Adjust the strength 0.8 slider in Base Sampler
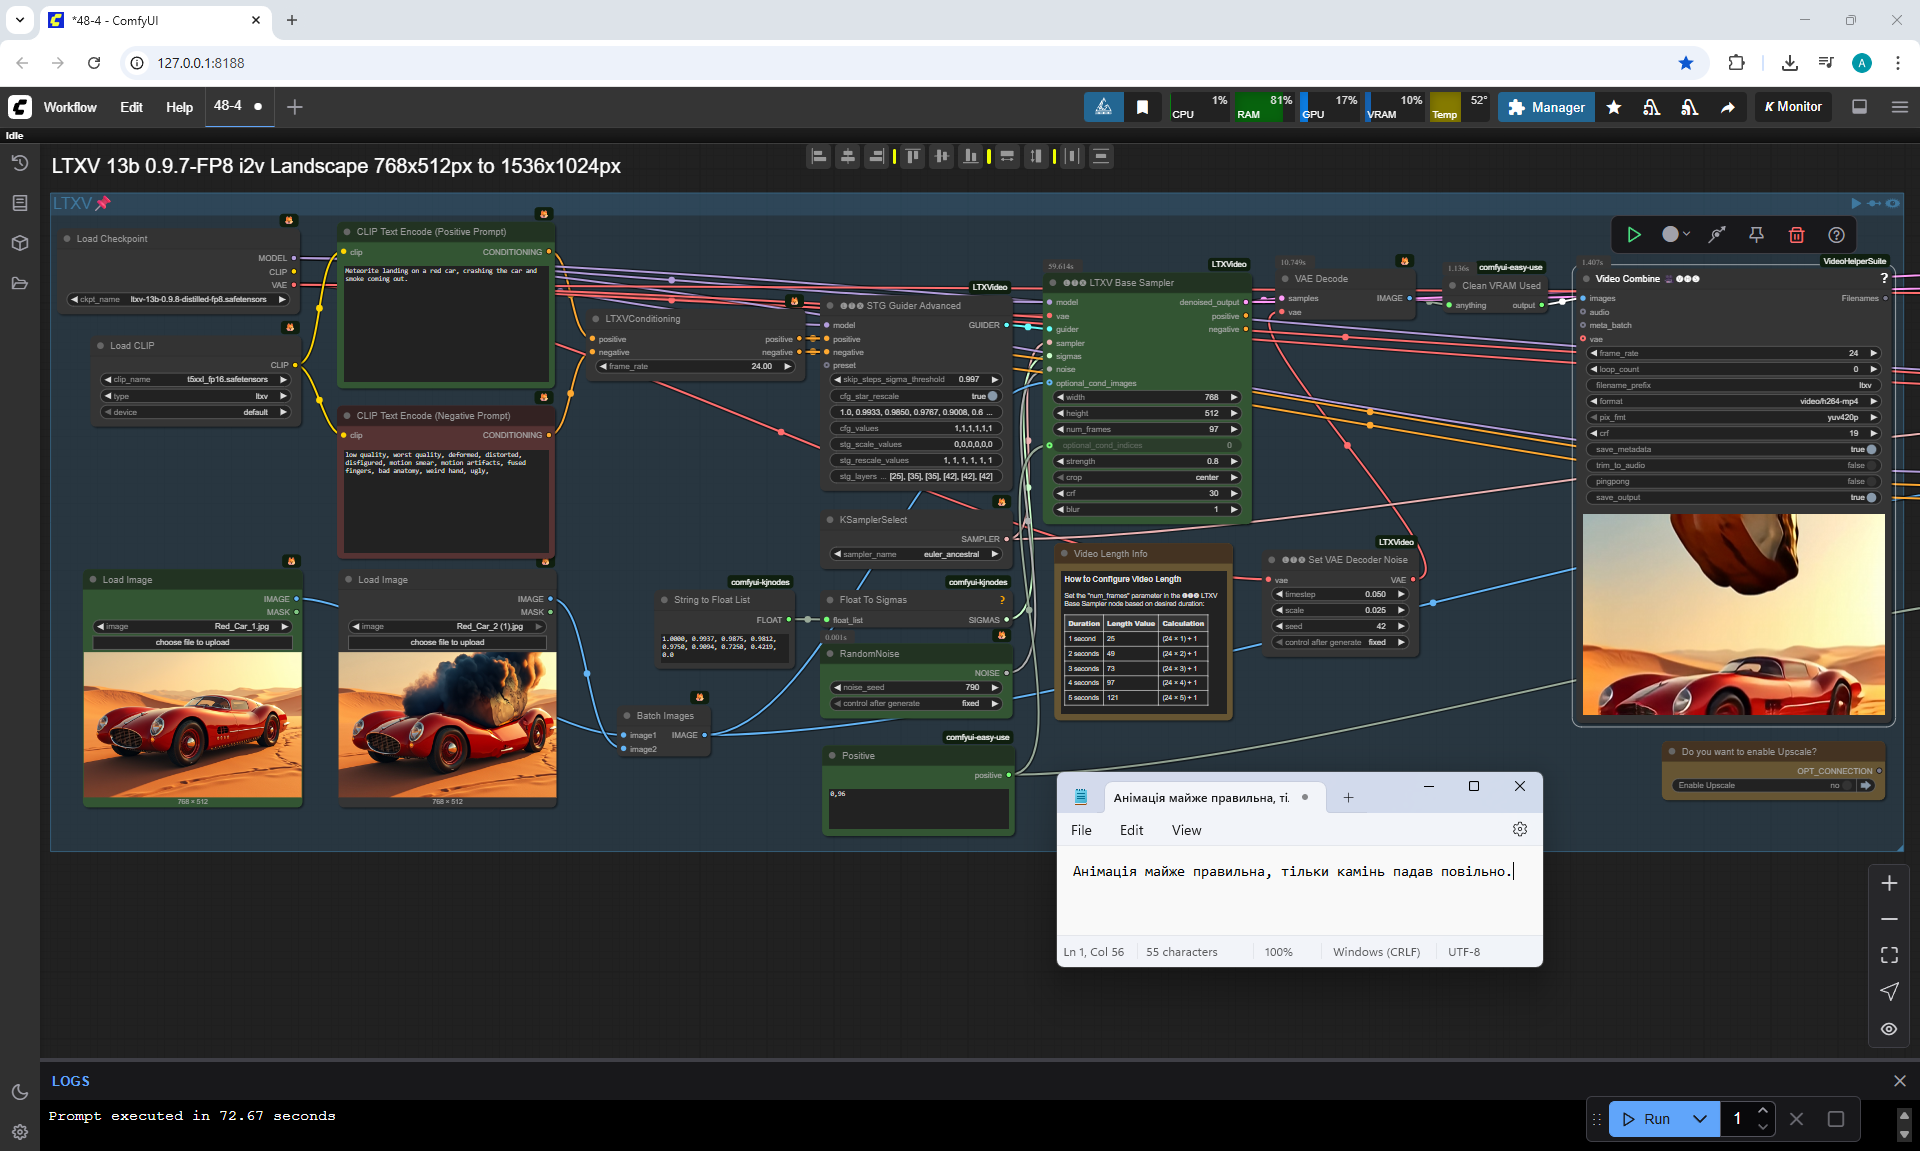Viewport: 1920px width, 1151px height. (x=1147, y=461)
